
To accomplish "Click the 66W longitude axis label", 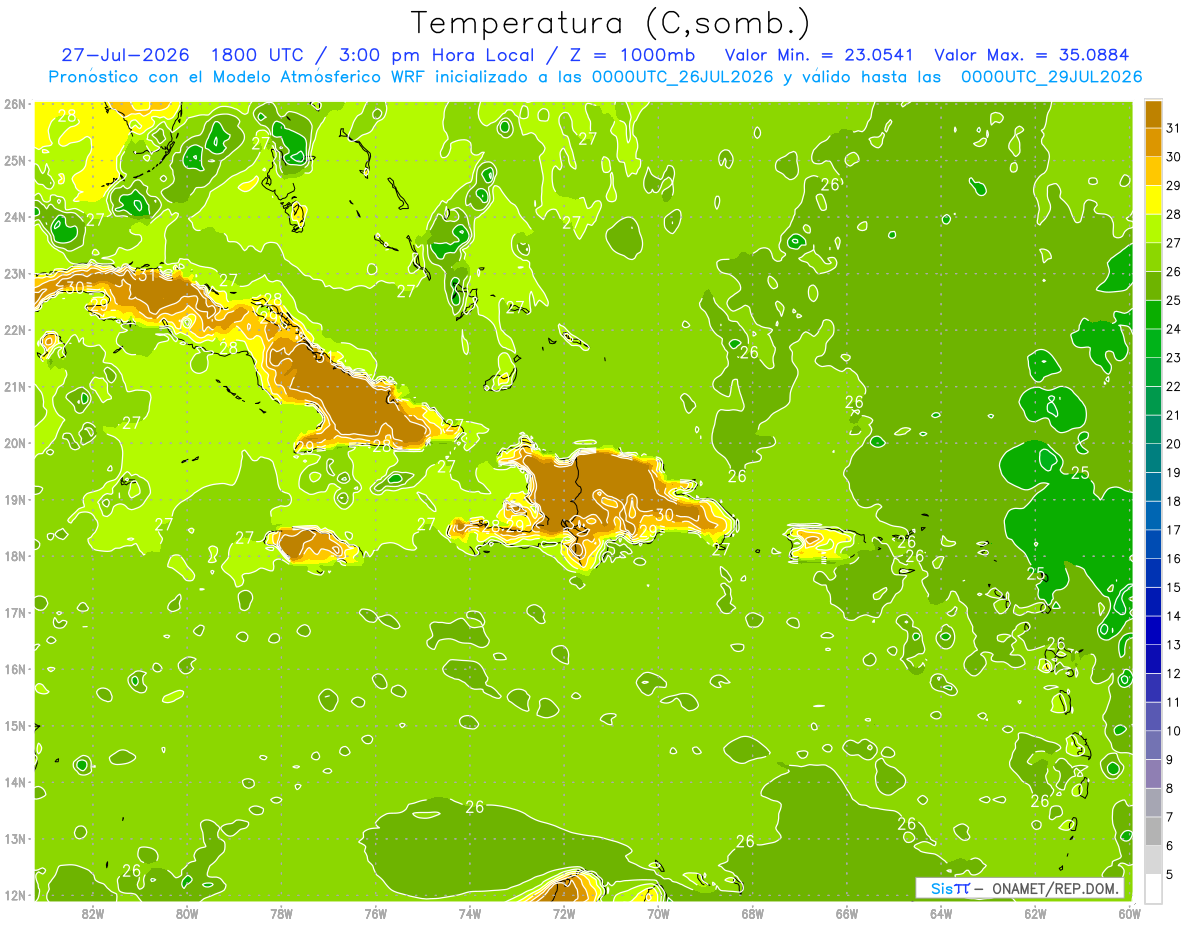I will [x=847, y=913].
